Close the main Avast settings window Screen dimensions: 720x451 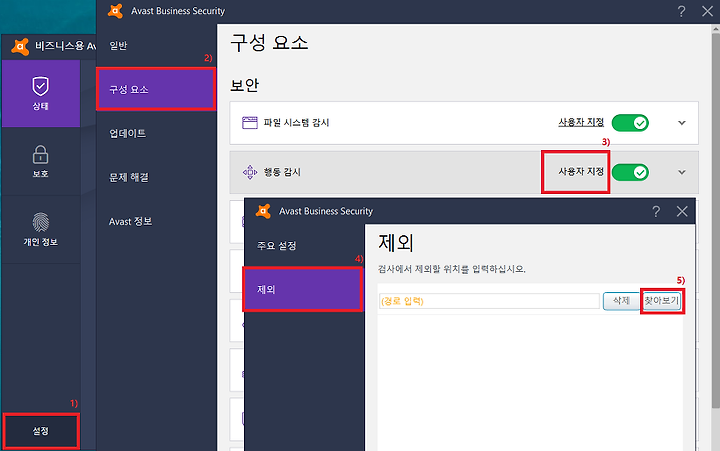coord(707,11)
